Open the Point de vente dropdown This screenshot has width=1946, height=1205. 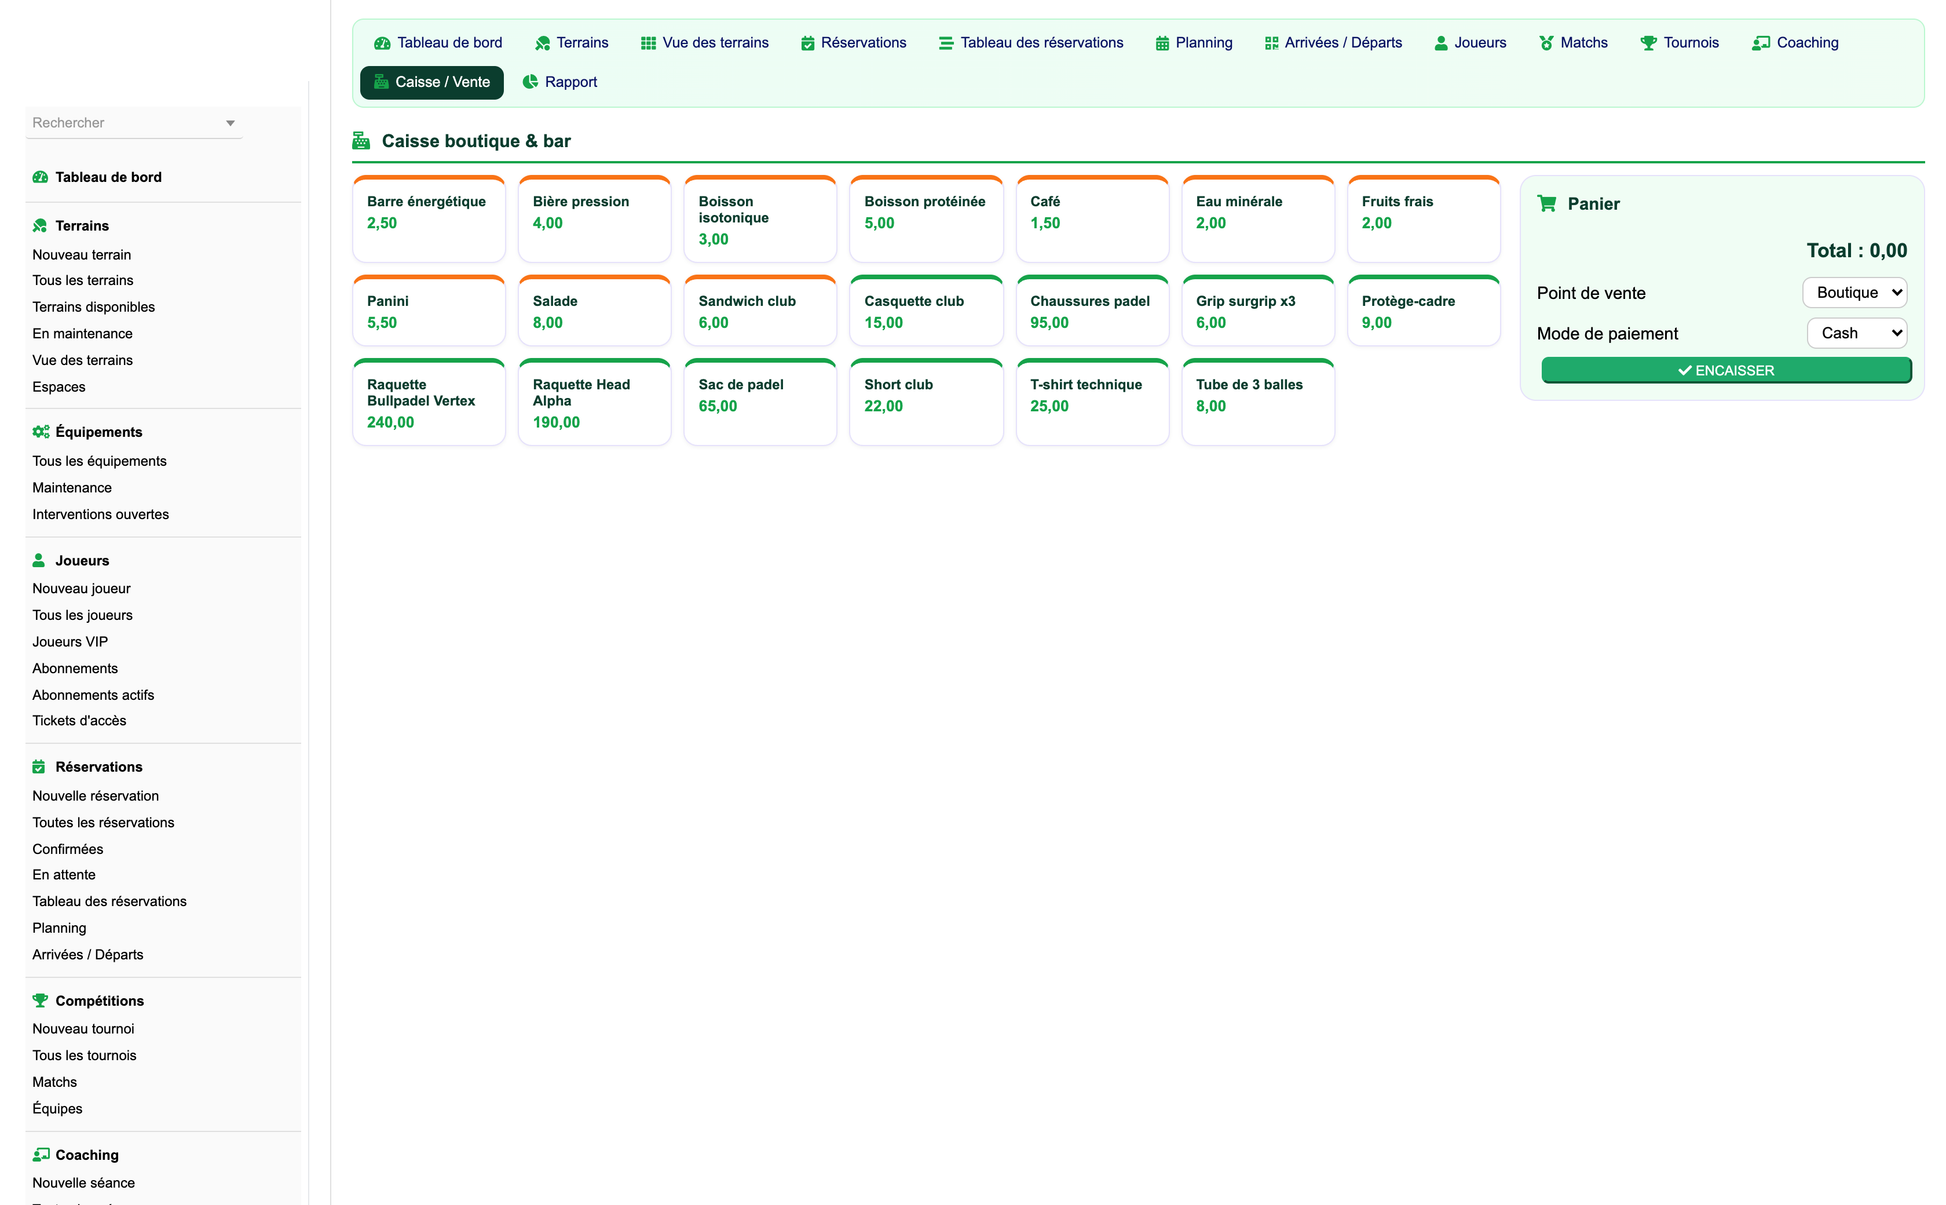point(1855,293)
